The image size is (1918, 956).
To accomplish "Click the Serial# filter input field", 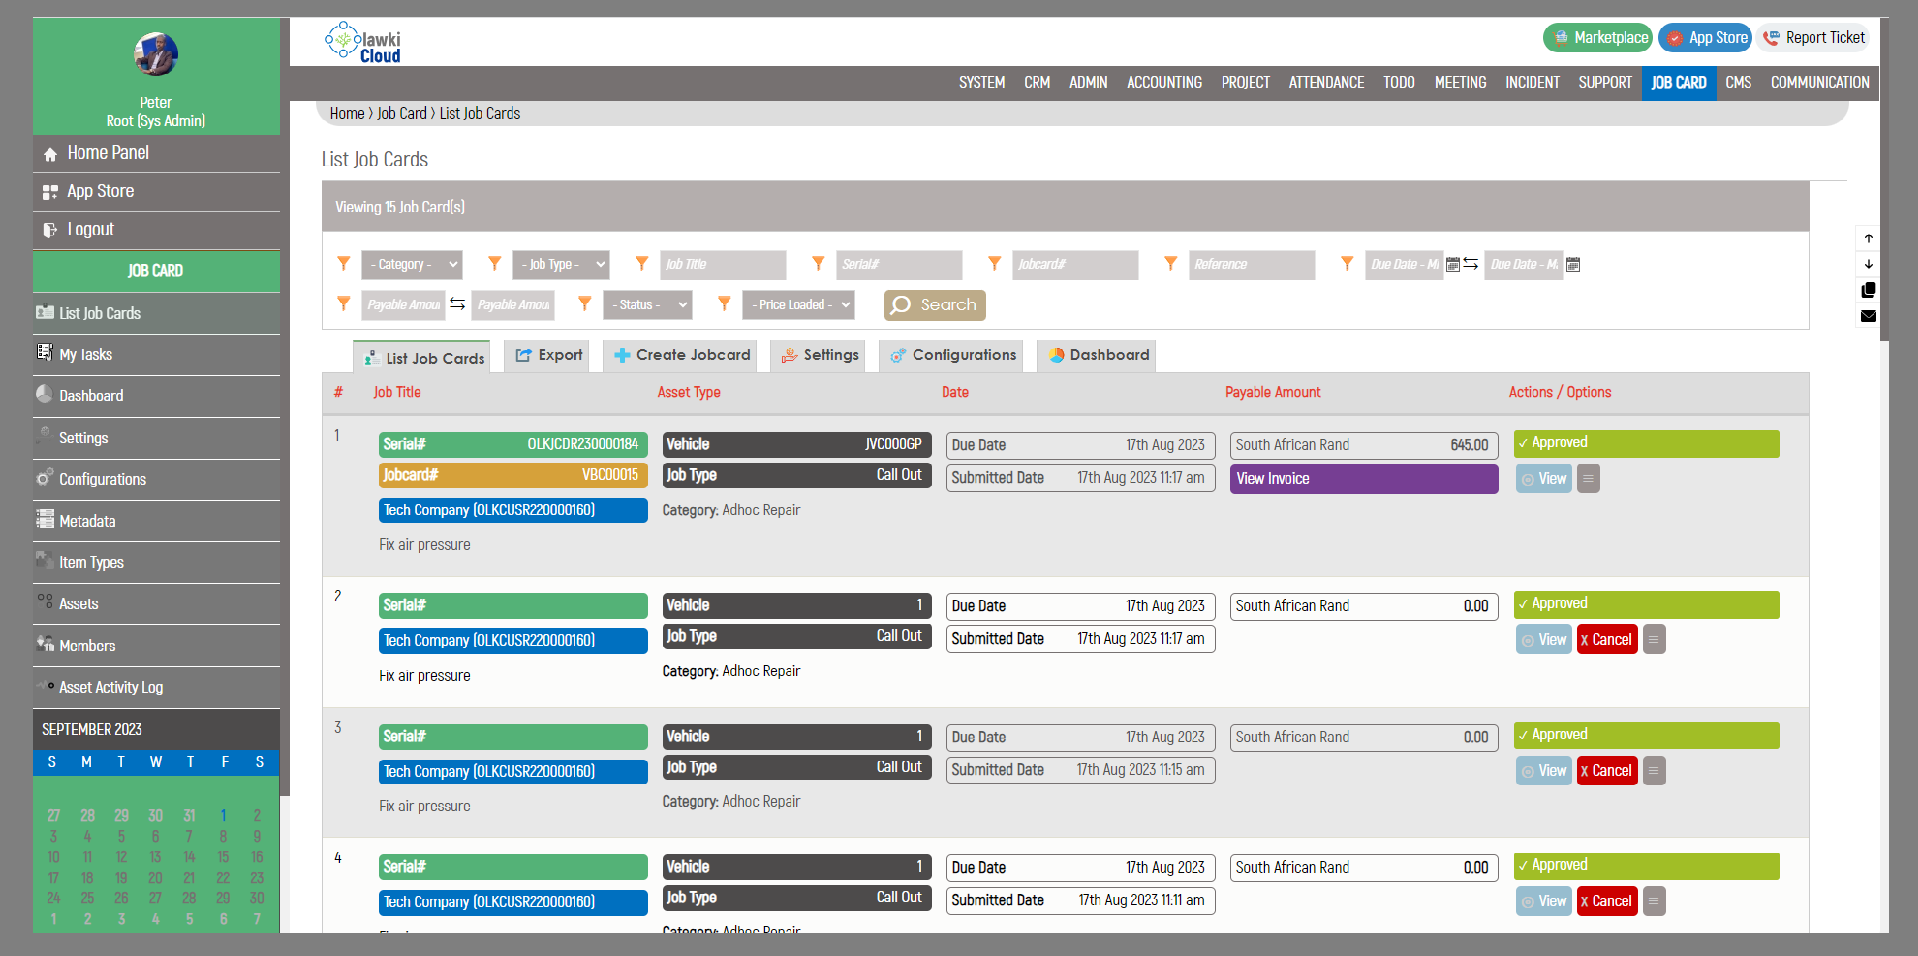I will pyautogui.click(x=899, y=265).
